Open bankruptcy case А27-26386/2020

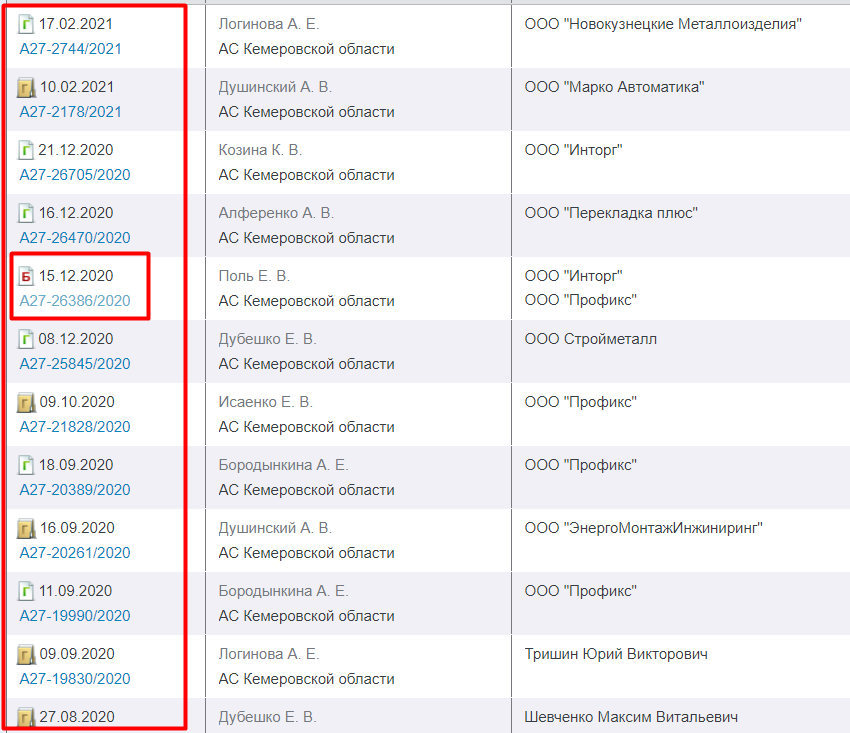[75, 301]
